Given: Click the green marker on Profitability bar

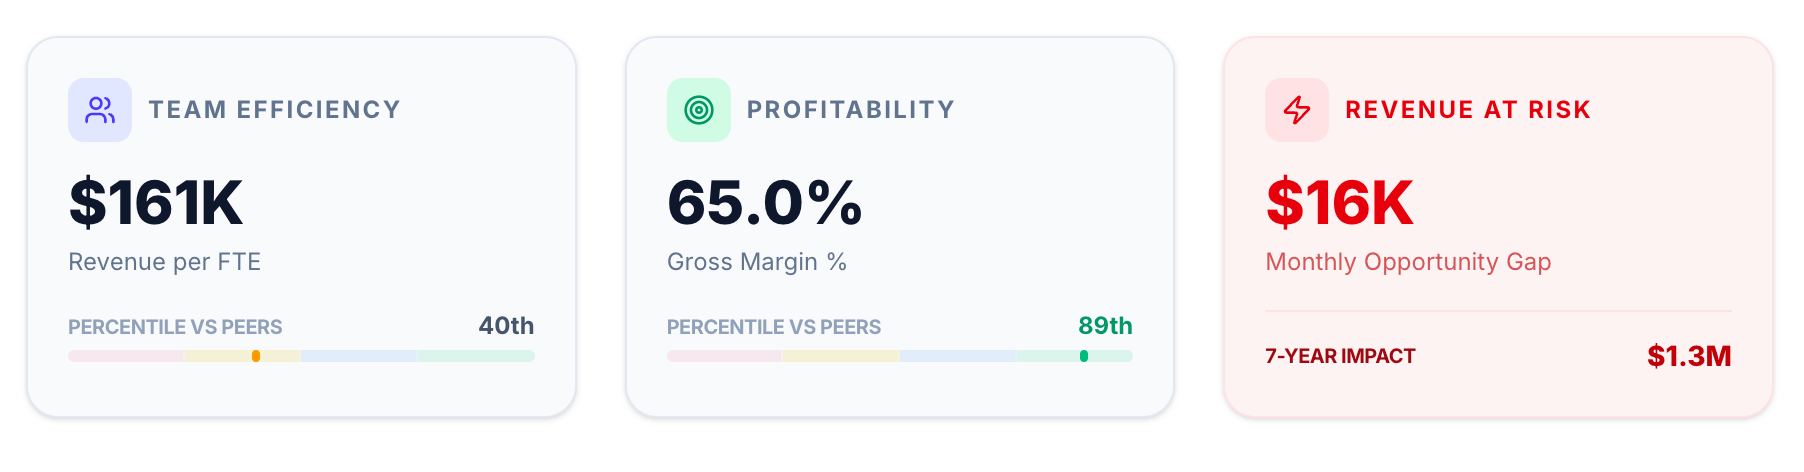Looking at the screenshot, I should pyautogui.click(x=1084, y=356).
